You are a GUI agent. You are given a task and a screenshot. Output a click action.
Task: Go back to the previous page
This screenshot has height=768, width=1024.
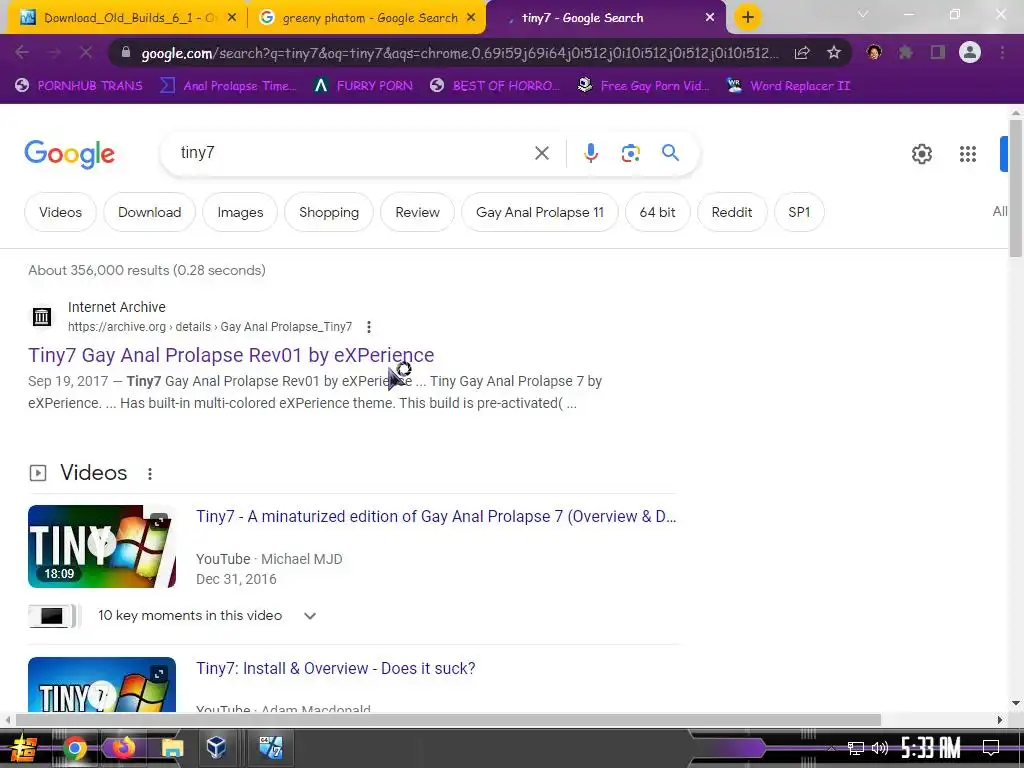[22, 53]
